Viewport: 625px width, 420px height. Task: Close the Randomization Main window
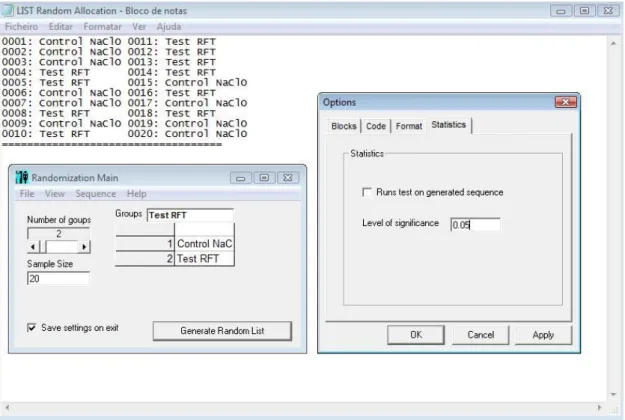point(288,178)
